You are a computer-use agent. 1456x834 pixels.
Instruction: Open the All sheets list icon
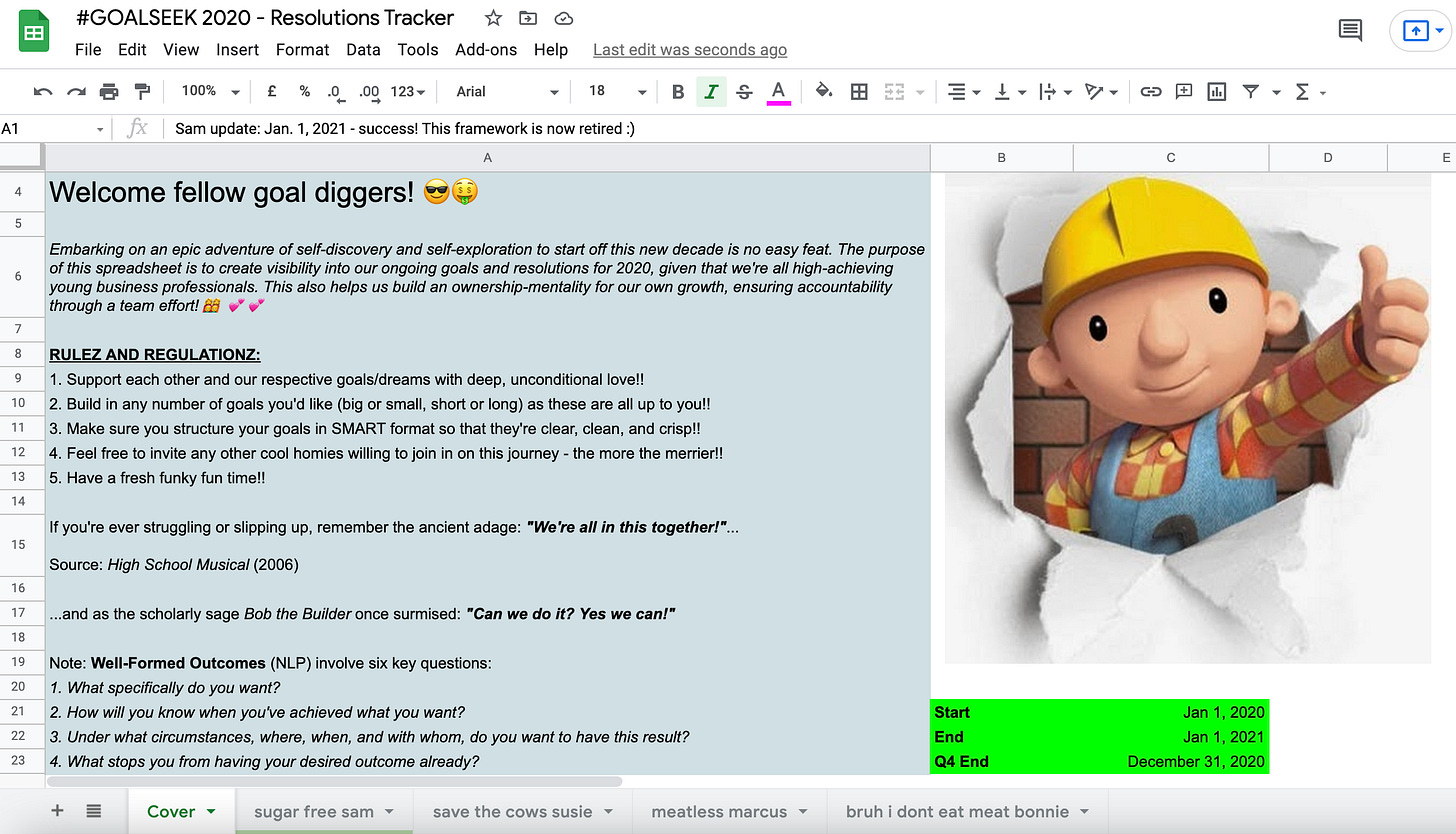tap(93, 811)
